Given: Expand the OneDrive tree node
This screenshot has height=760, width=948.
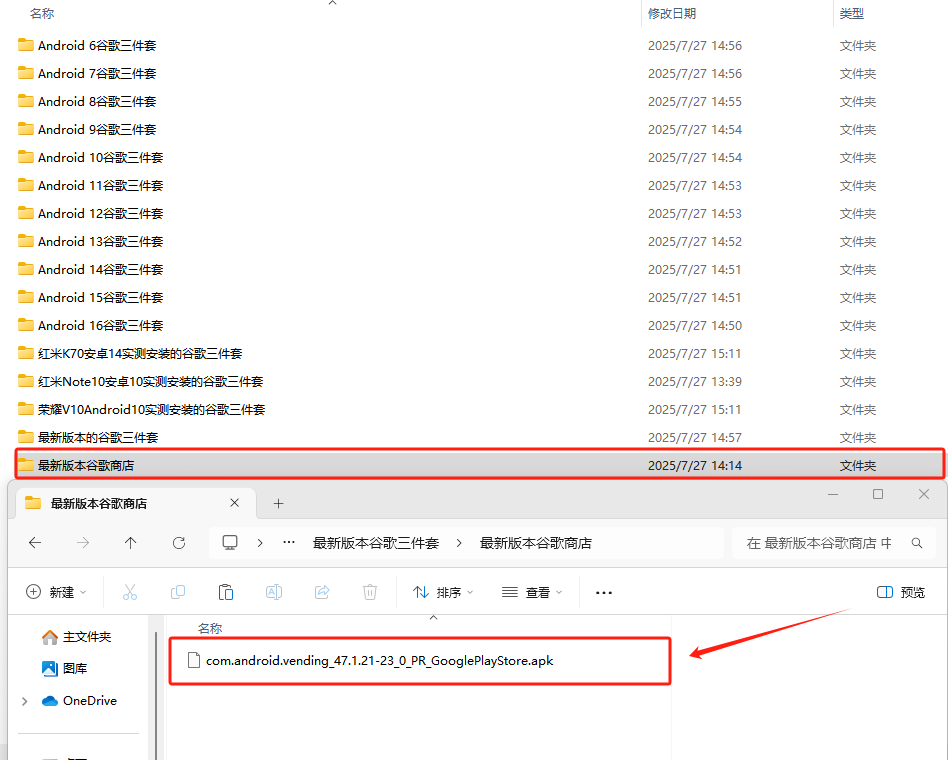Looking at the screenshot, I should click(x=25, y=701).
